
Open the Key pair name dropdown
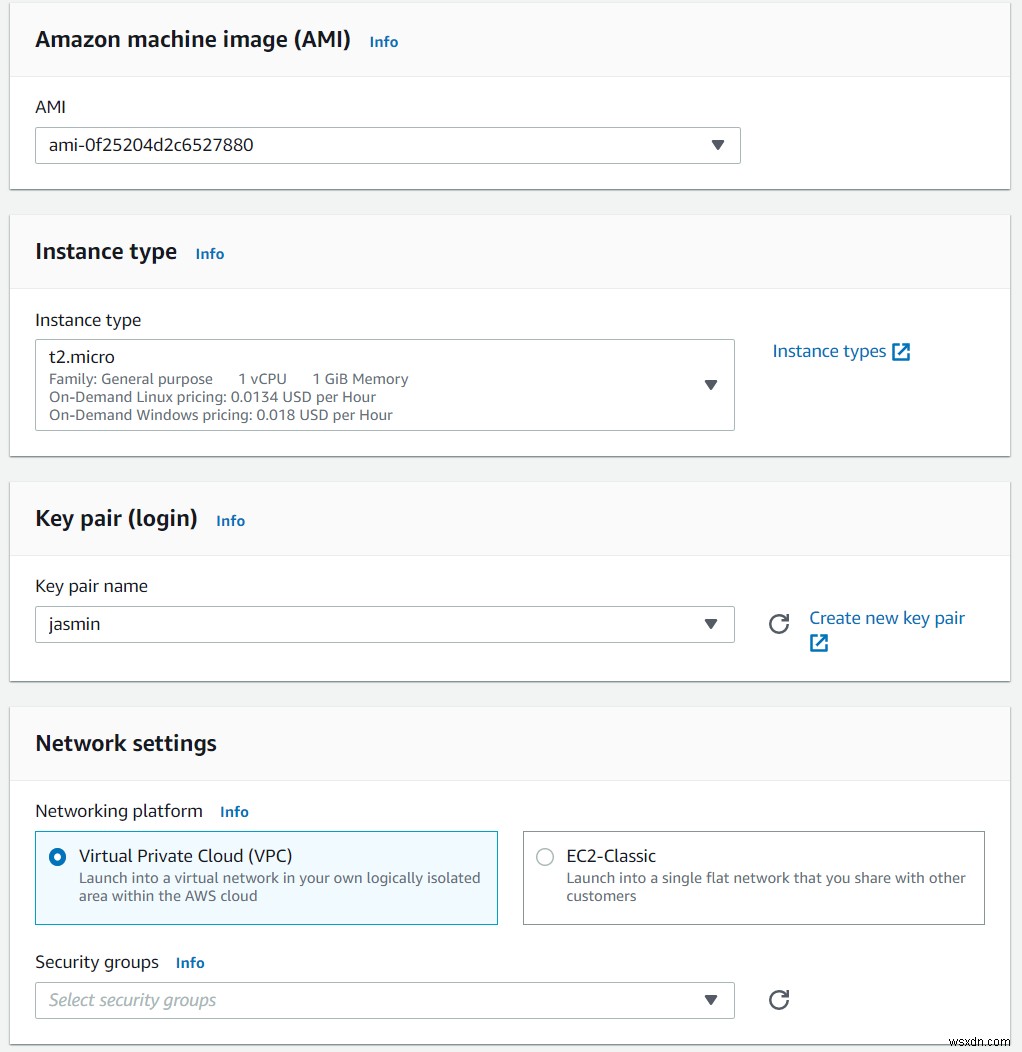pos(710,624)
